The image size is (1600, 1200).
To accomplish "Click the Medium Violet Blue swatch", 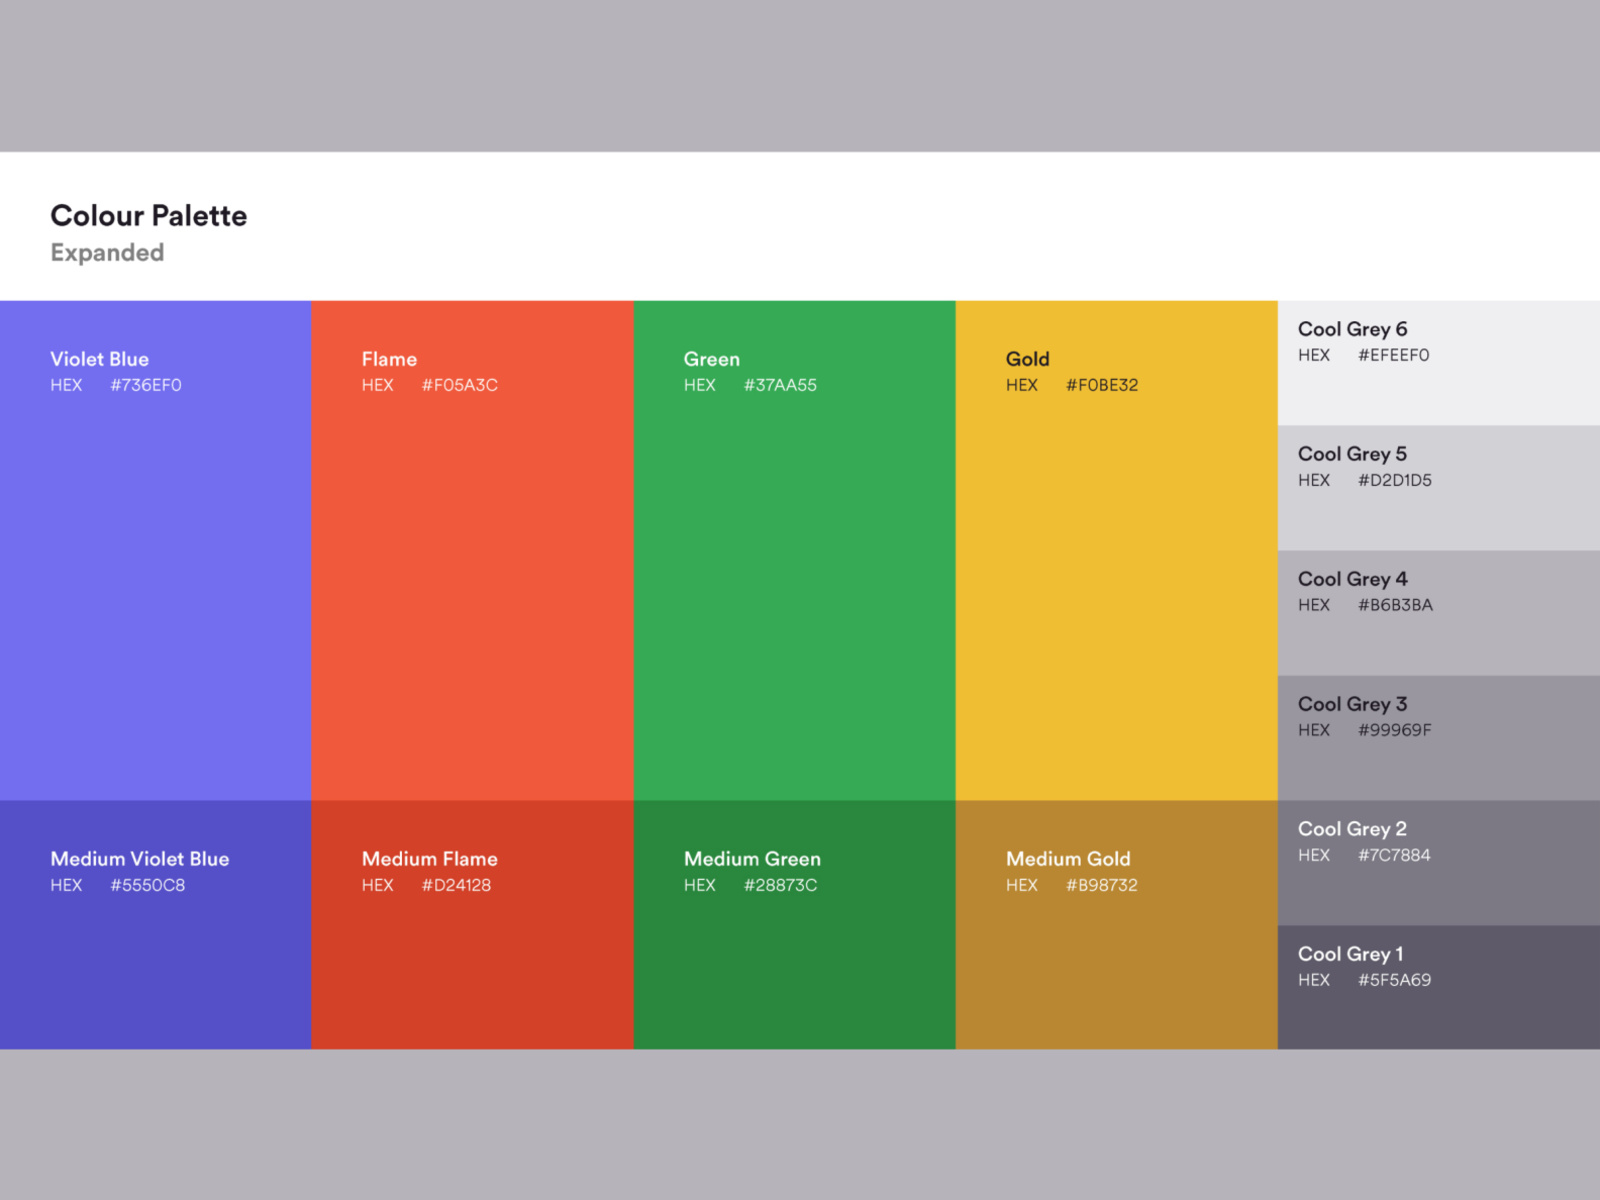I will pyautogui.click(x=155, y=960).
